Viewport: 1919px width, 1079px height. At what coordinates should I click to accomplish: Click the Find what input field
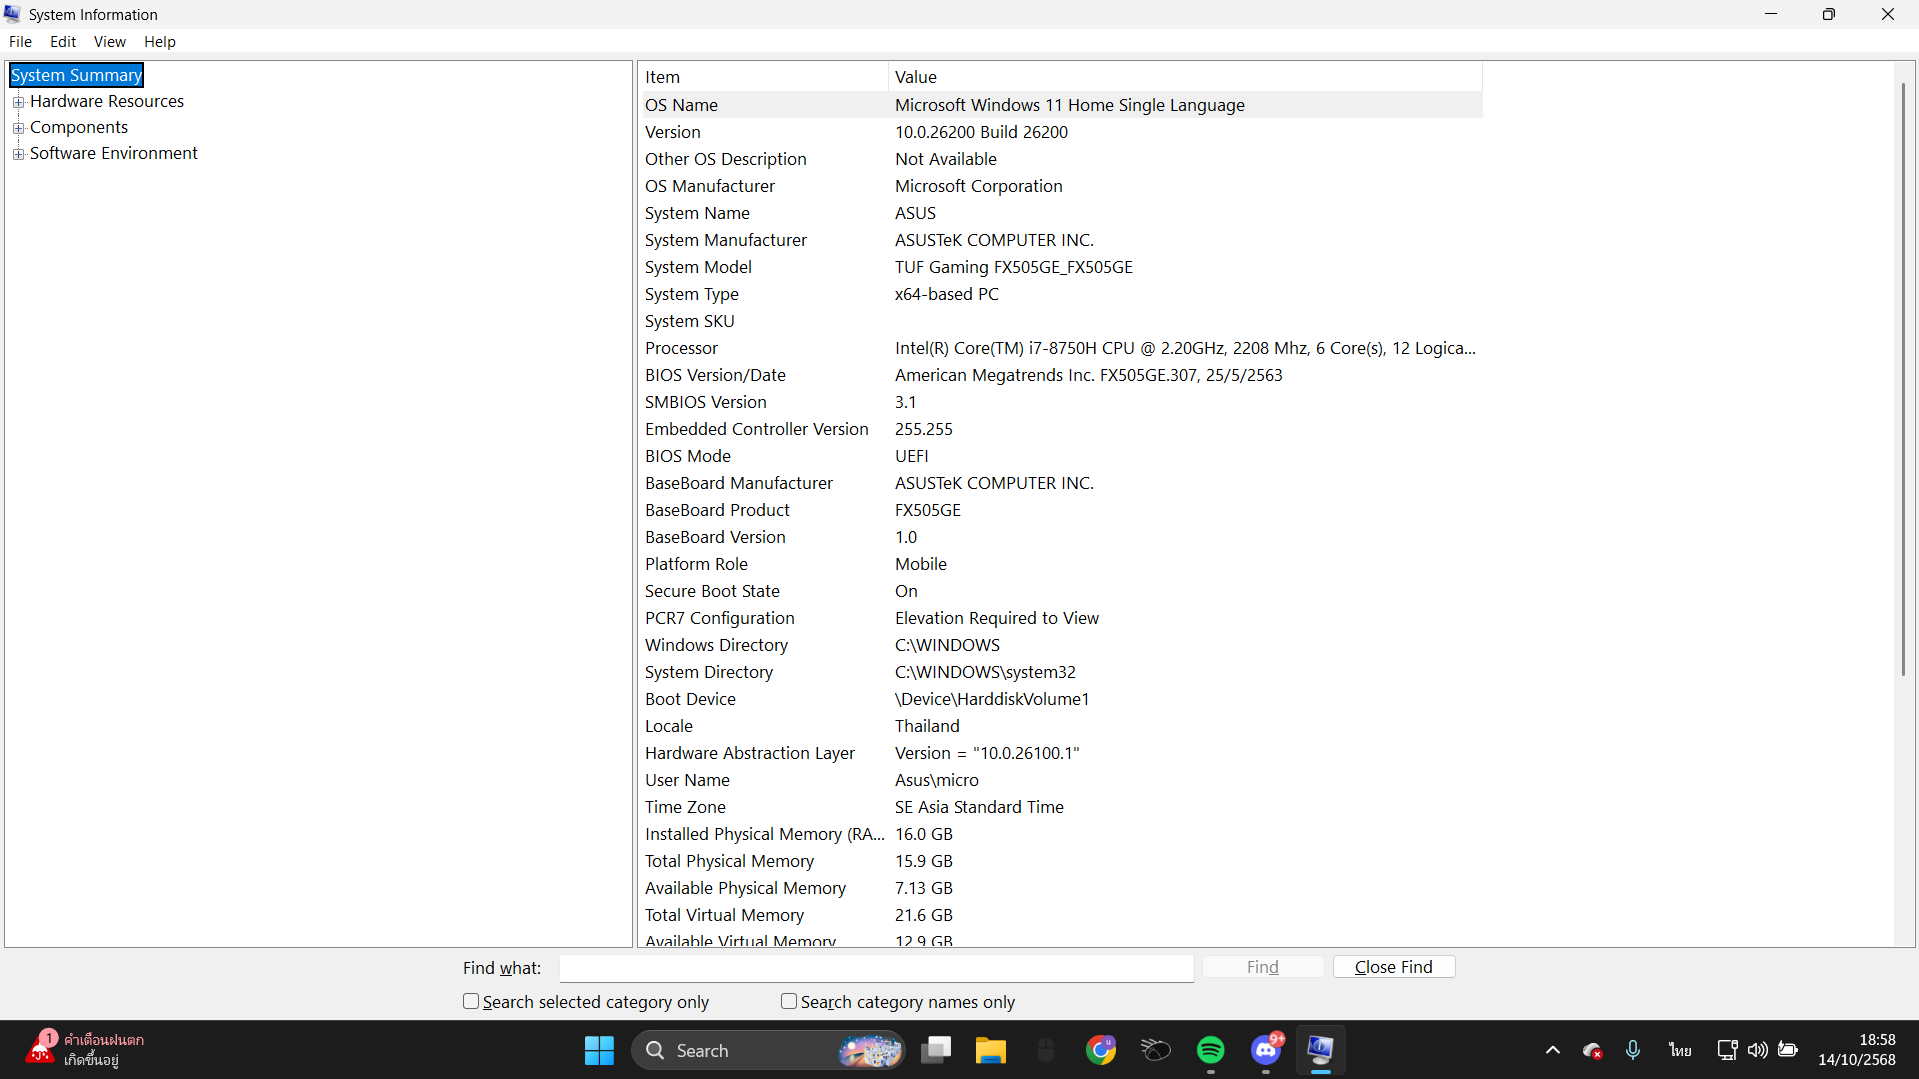click(876, 968)
